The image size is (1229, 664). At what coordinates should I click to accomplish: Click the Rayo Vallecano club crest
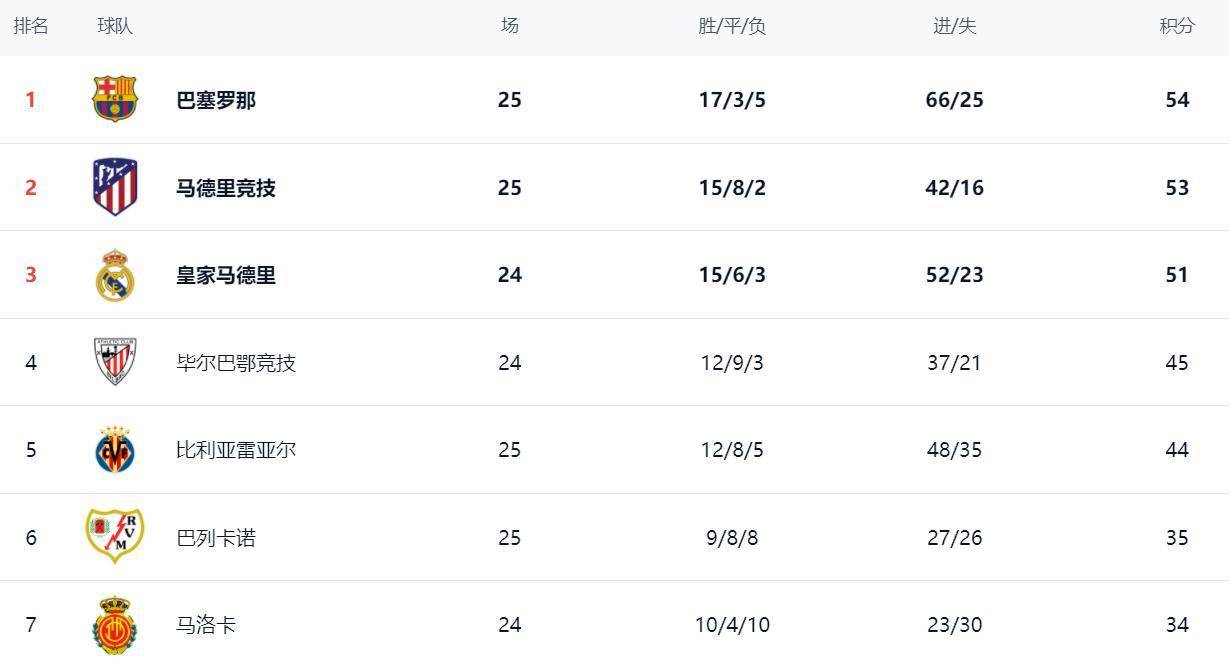[115, 537]
